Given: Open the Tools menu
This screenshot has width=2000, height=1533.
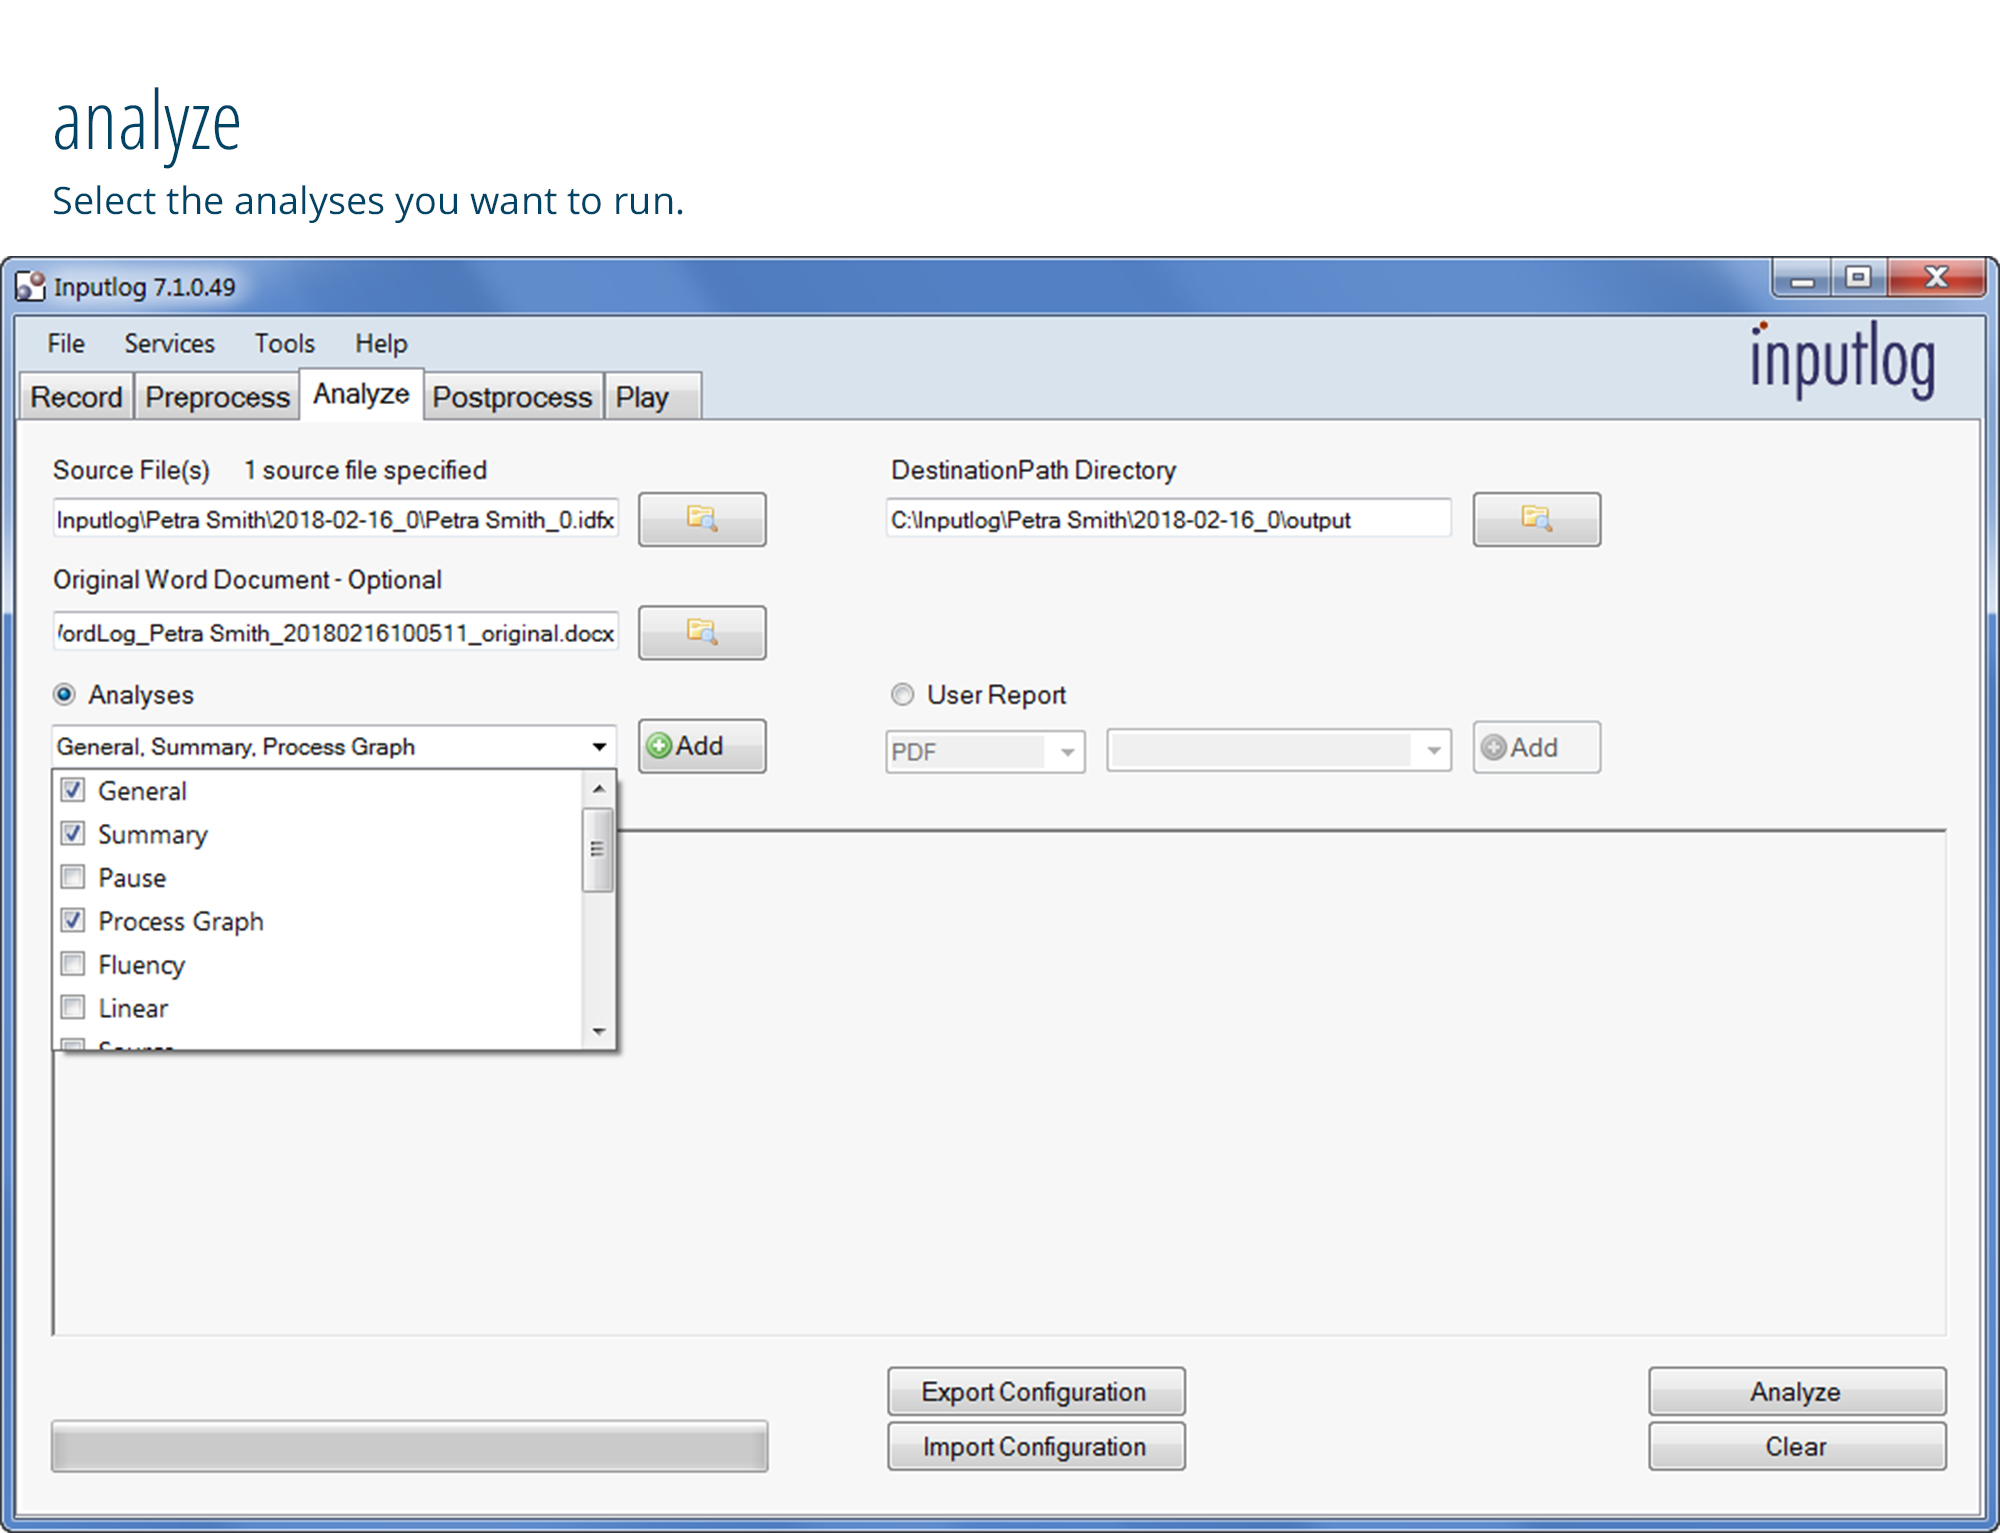Looking at the screenshot, I should click(x=284, y=344).
